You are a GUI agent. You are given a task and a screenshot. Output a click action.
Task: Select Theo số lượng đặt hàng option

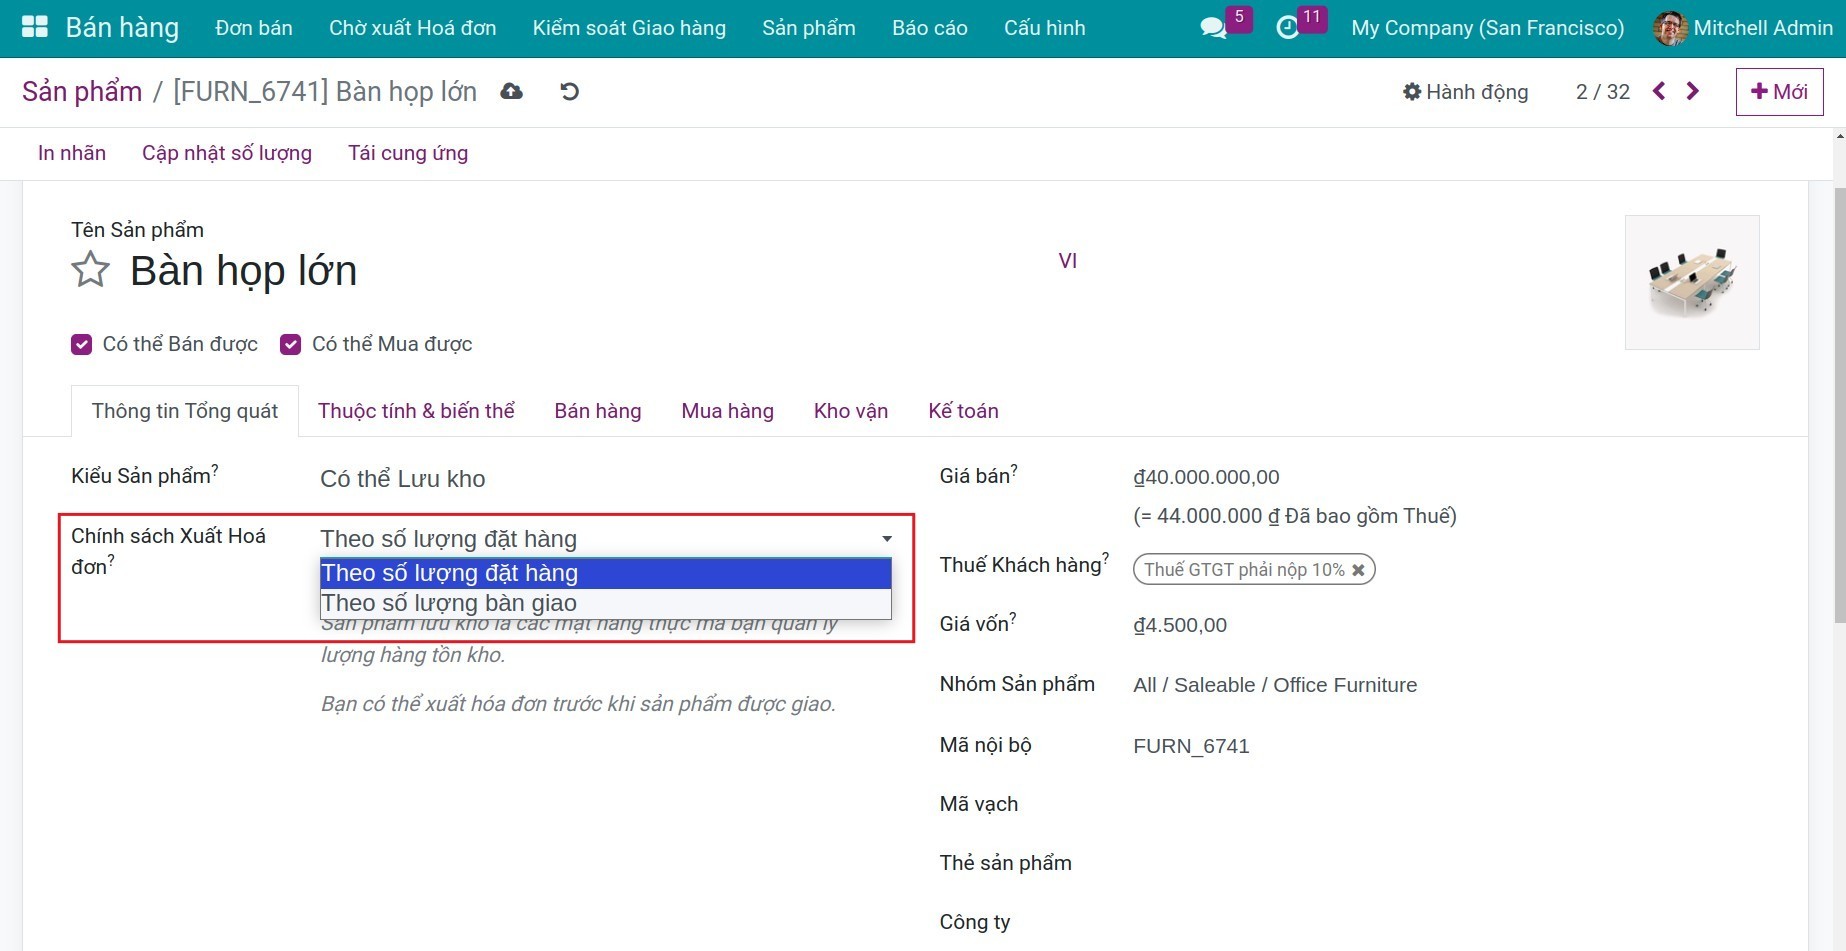(449, 572)
